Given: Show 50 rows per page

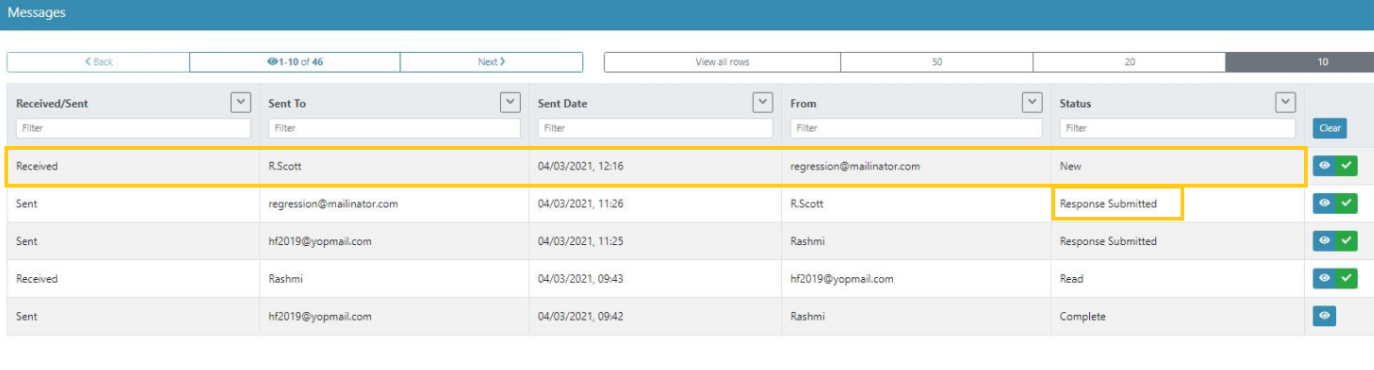Looking at the screenshot, I should click(x=937, y=62).
